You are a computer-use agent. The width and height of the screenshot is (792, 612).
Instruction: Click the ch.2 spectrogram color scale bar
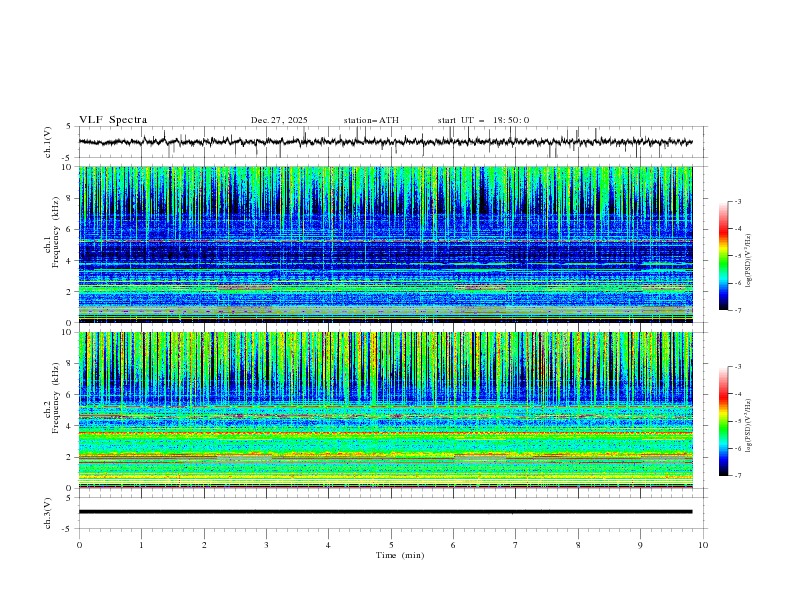(723, 421)
